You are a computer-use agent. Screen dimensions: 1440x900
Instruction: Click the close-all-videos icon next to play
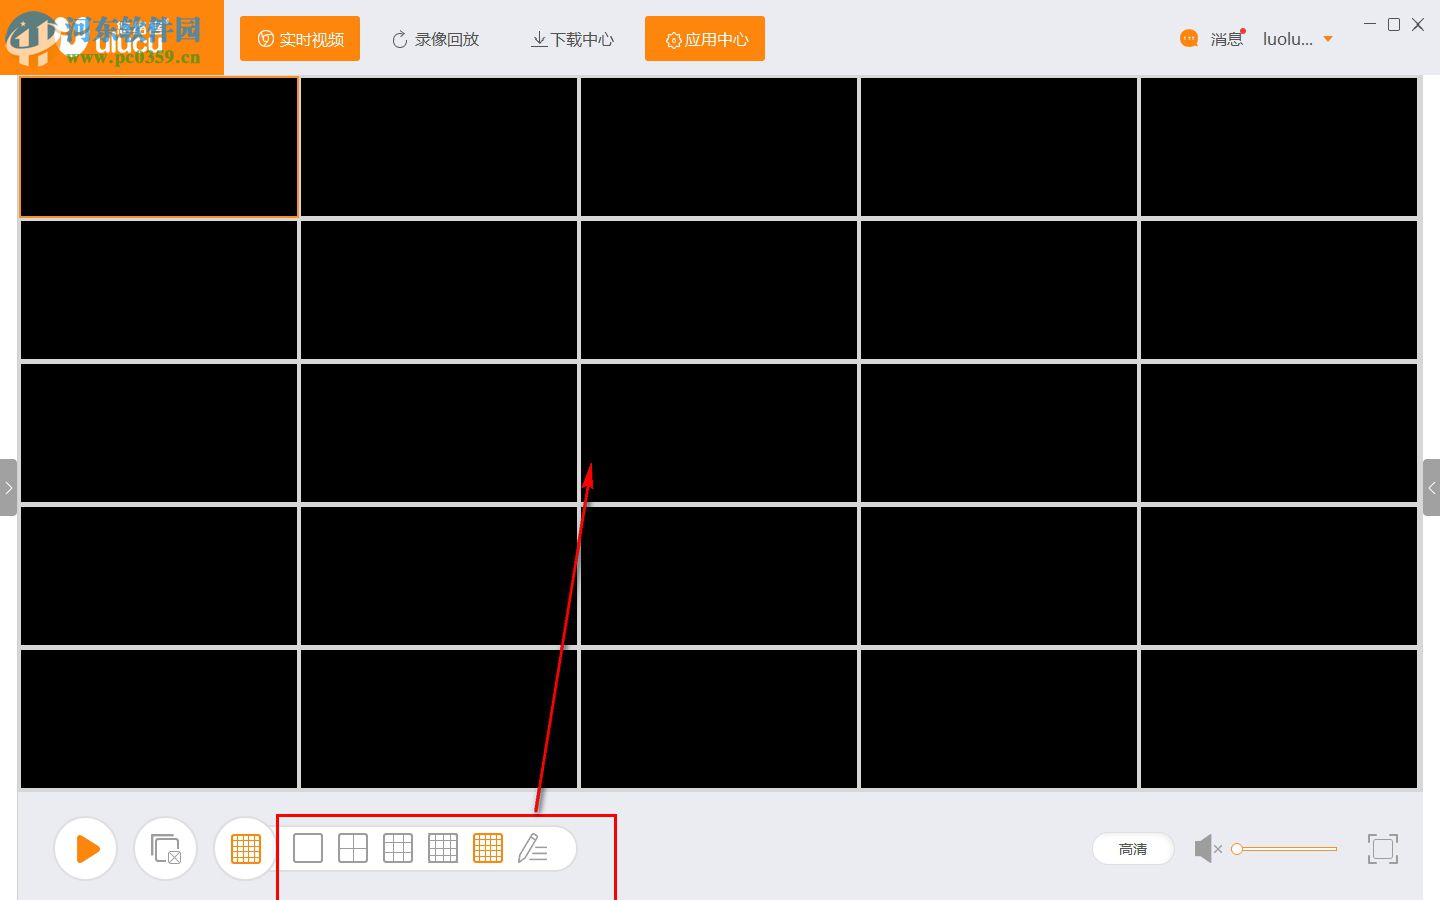pyautogui.click(x=165, y=848)
